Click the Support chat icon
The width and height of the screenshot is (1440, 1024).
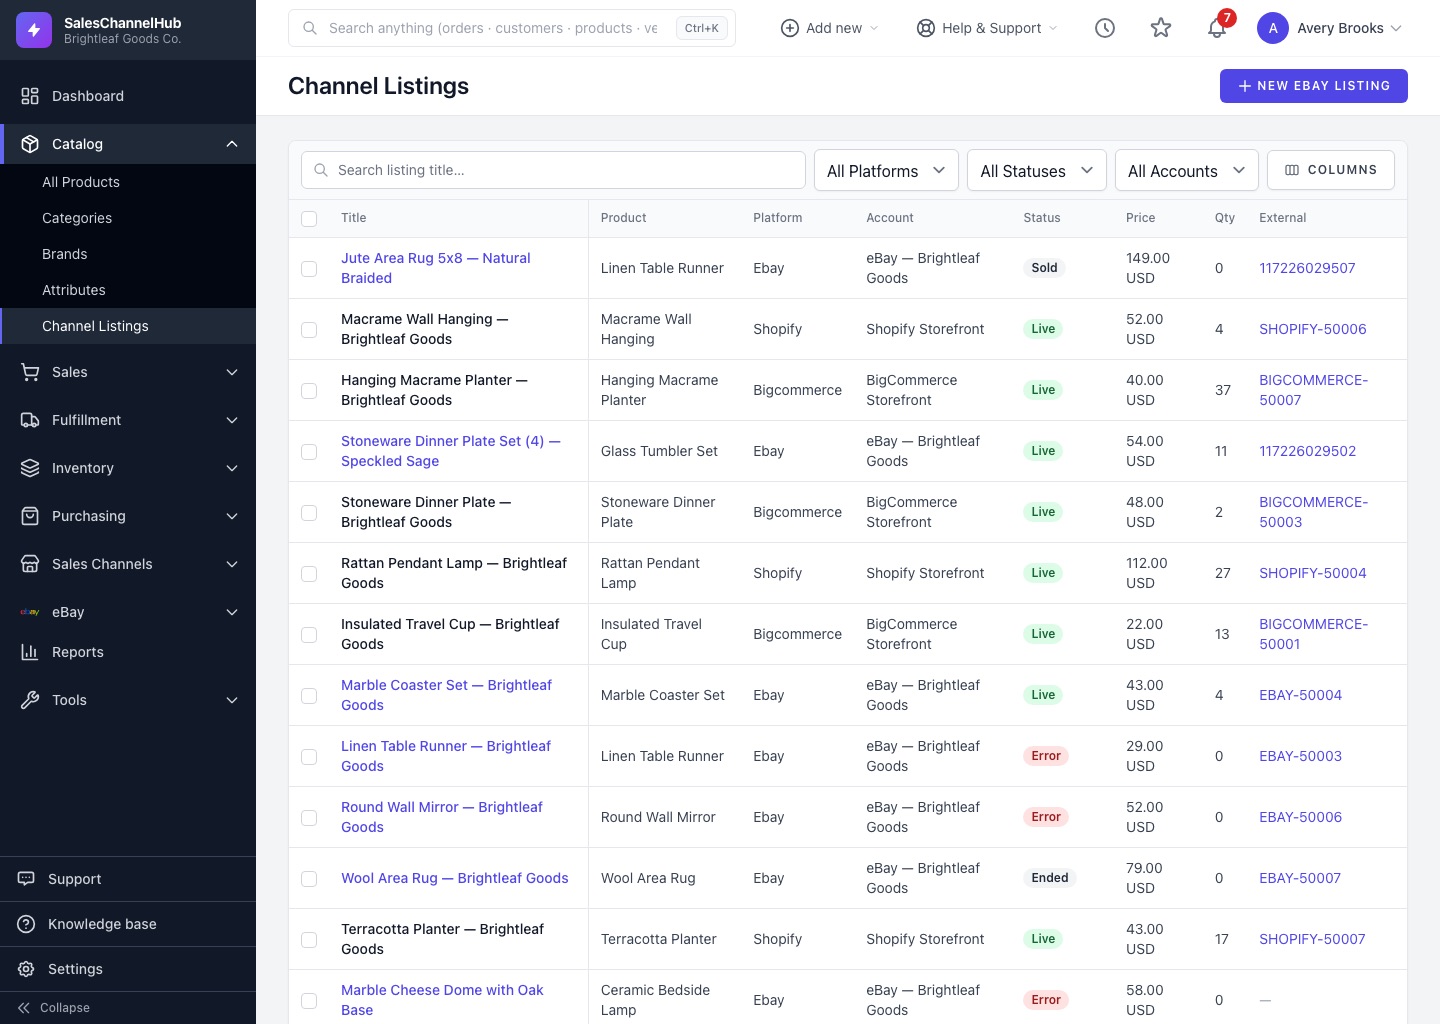click(26, 879)
